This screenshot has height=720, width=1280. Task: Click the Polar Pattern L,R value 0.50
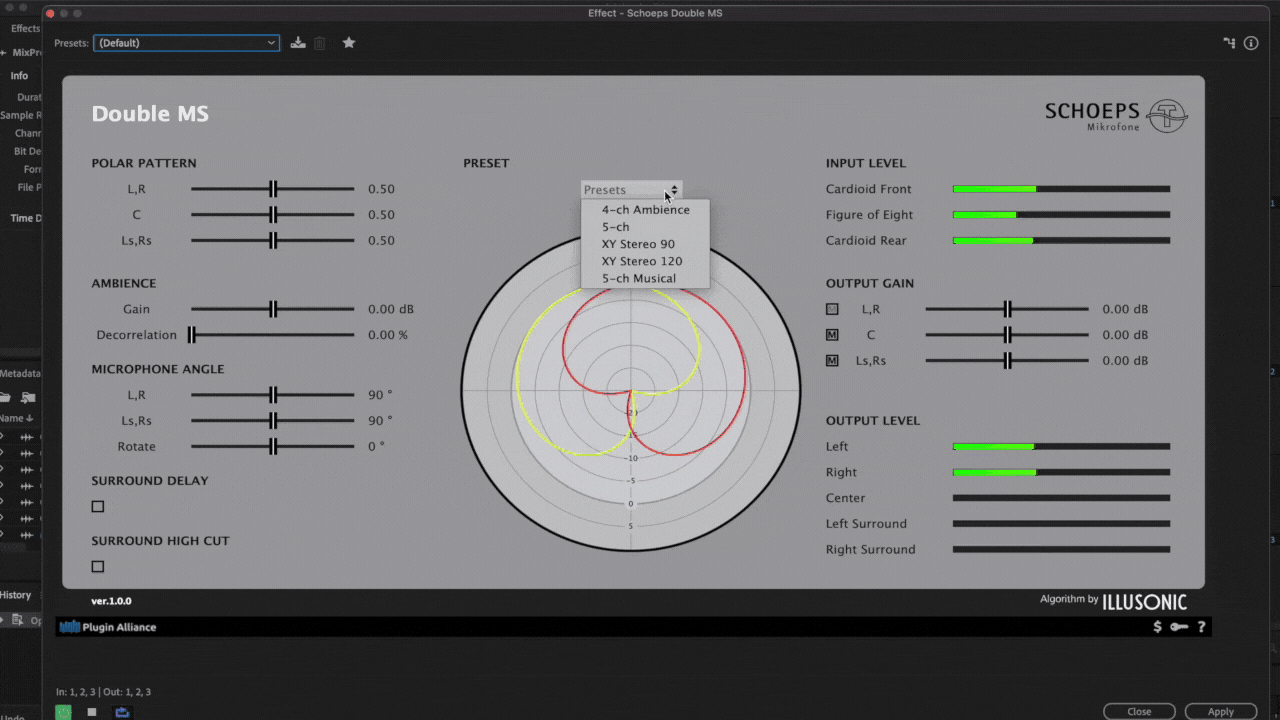coord(381,189)
